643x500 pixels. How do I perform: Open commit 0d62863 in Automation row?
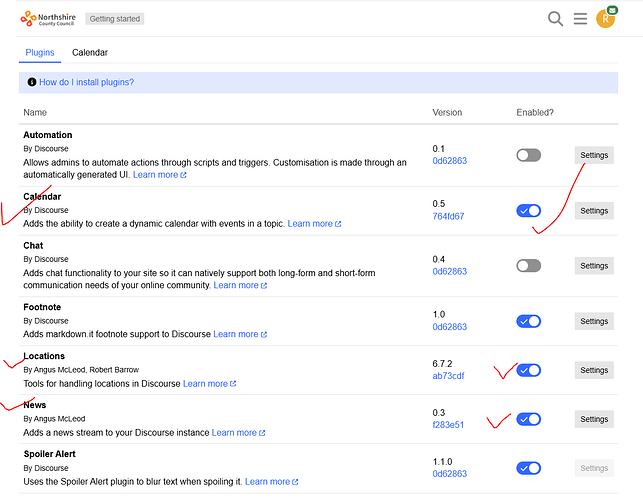pyautogui.click(x=449, y=161)
